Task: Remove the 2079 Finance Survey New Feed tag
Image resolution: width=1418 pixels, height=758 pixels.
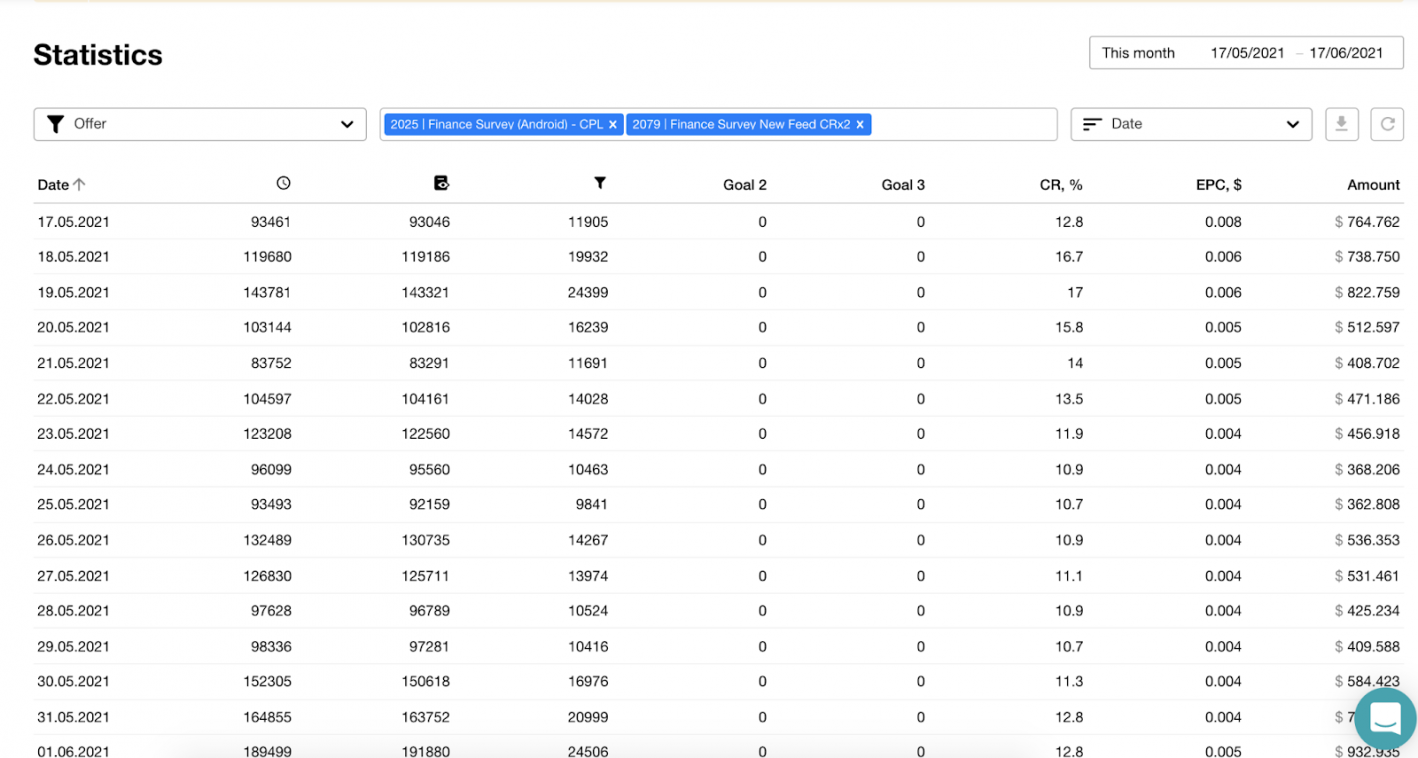Action: pos(860,125)
